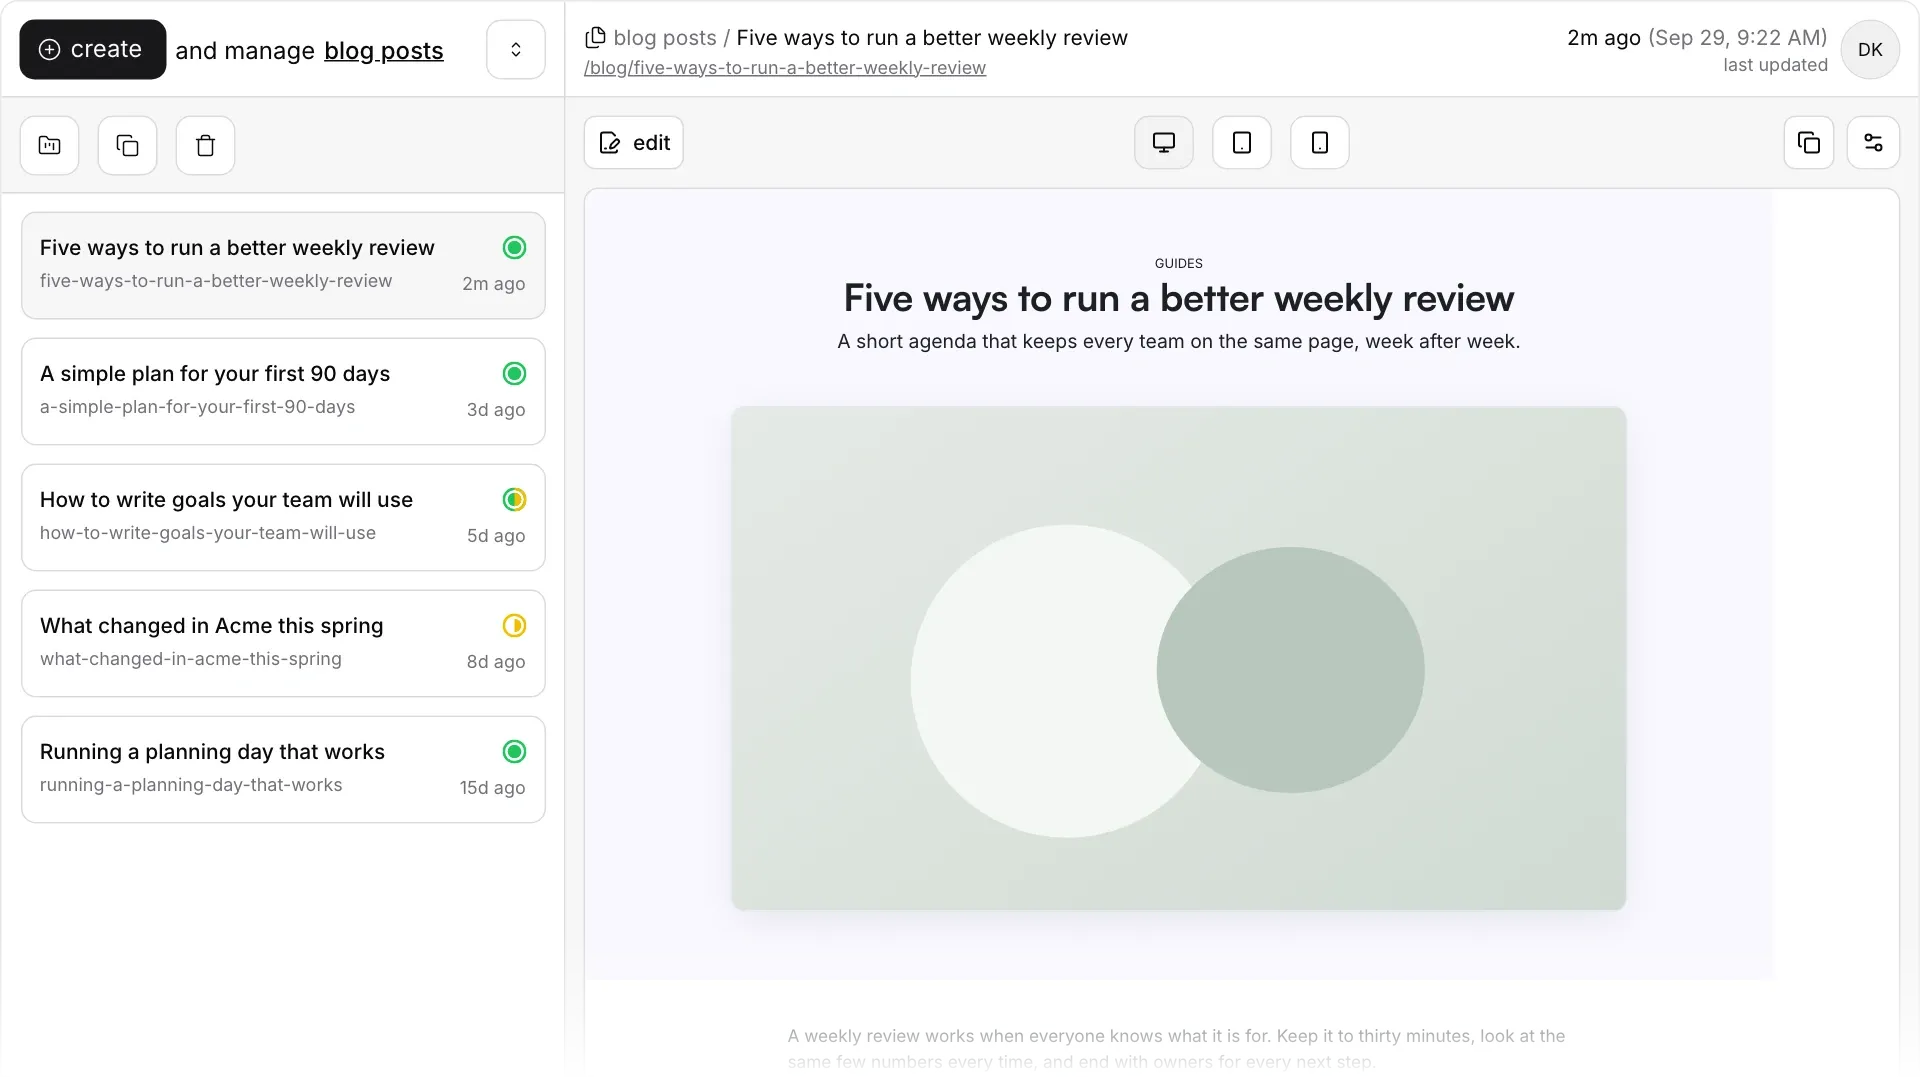Switch to mobile phone preview mode
This screenshot has width=1920, height=1080.
[x=1319, y=143]
